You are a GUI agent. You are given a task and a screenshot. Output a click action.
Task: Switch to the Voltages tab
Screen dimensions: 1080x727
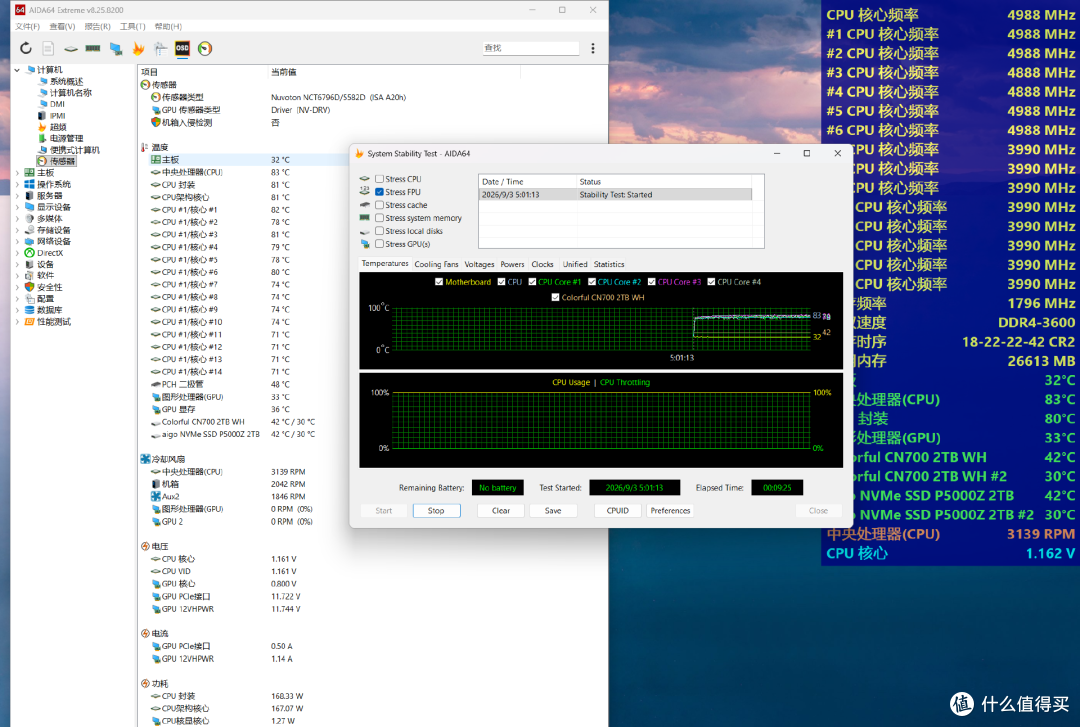coord(479,264)
